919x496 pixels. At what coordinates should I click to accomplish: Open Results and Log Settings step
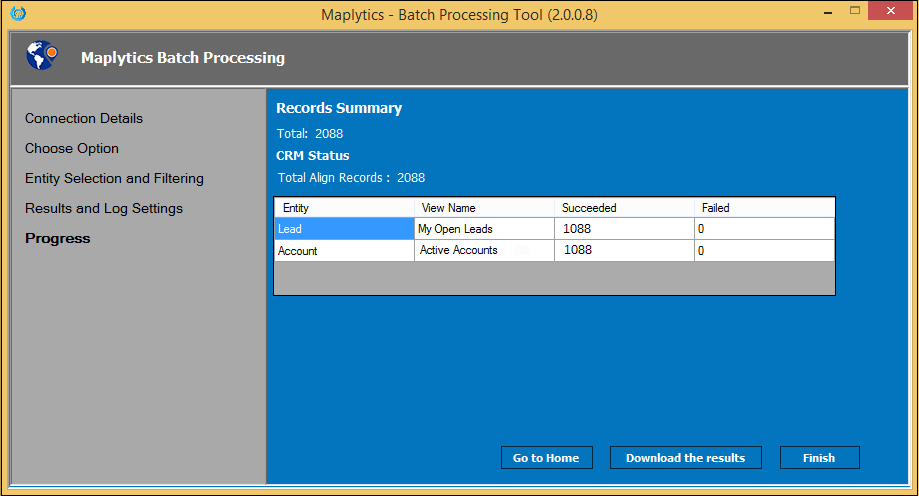104,208
